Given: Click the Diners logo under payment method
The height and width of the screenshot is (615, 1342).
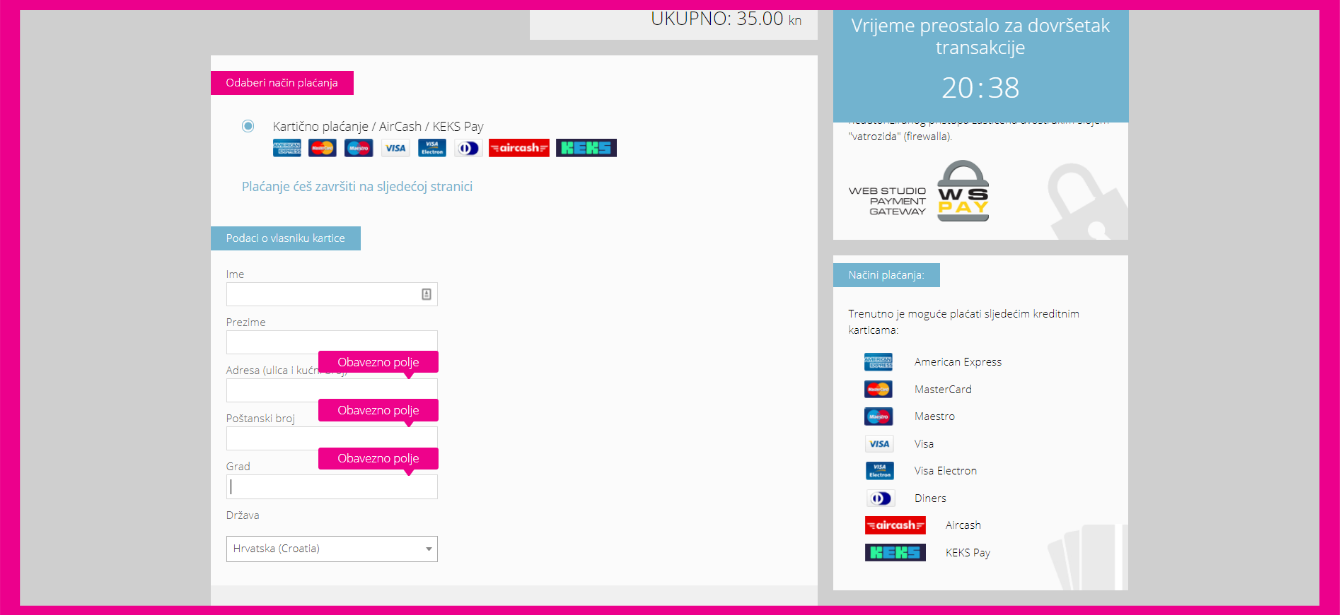Looking at the screenshot, I should tap(467, 148).
